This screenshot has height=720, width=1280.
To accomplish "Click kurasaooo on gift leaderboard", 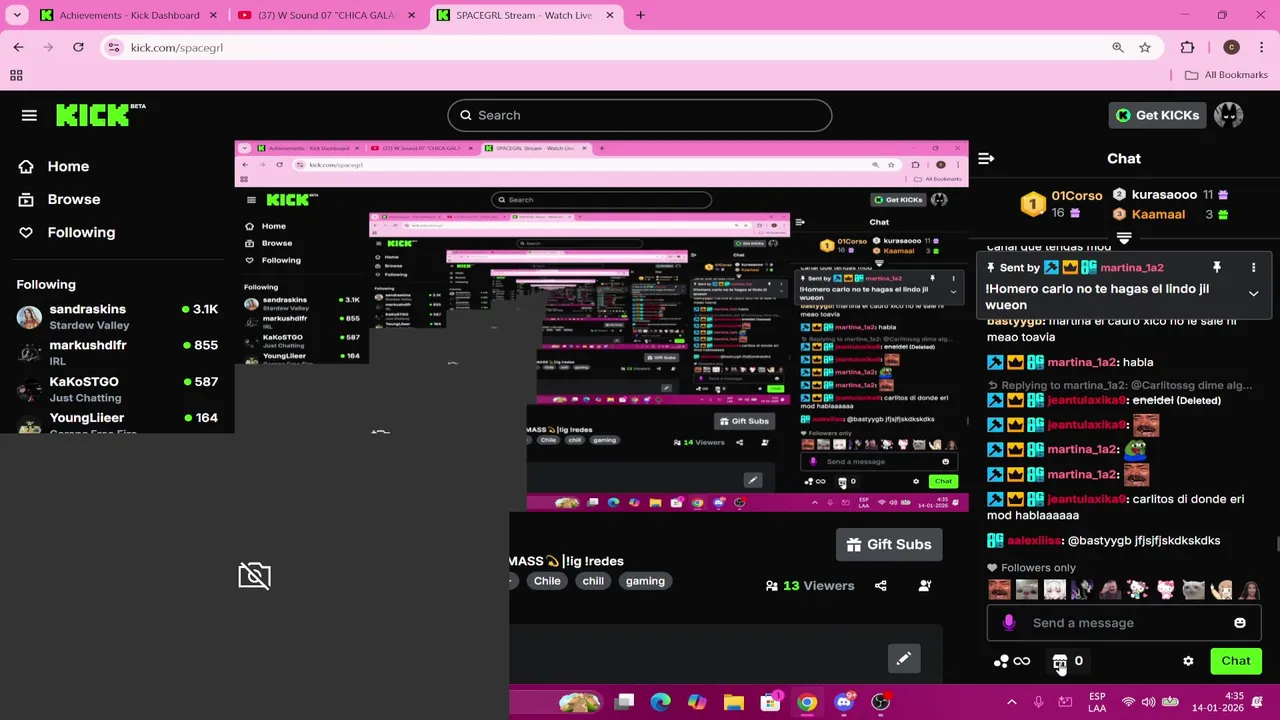I will [1164, 195].
